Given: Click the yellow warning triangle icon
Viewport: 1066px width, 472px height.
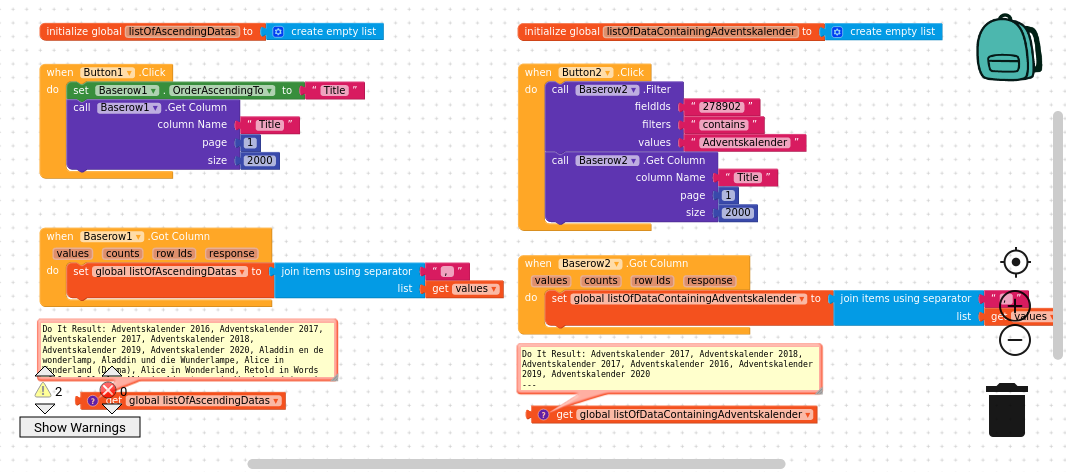Looking at the screenshot, I should 43,390.
